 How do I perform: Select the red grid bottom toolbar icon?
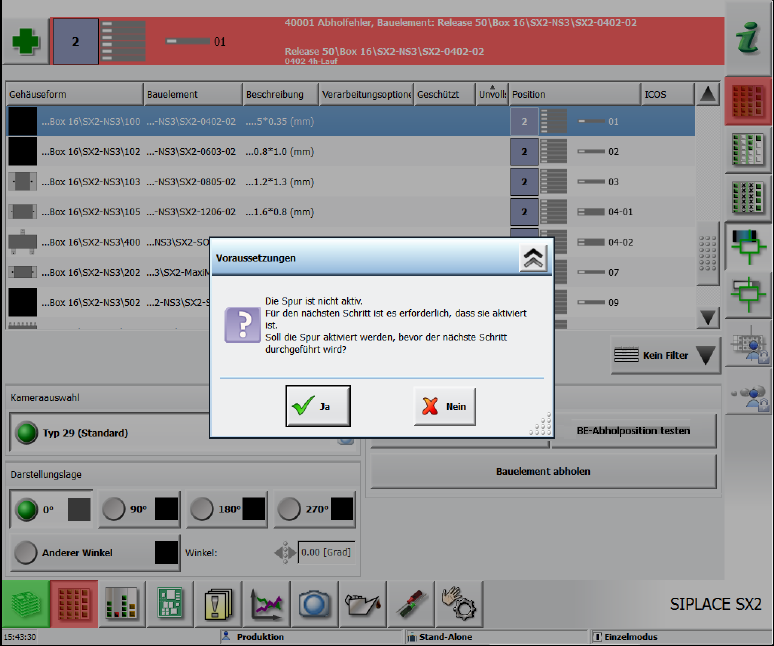[74, 603]
